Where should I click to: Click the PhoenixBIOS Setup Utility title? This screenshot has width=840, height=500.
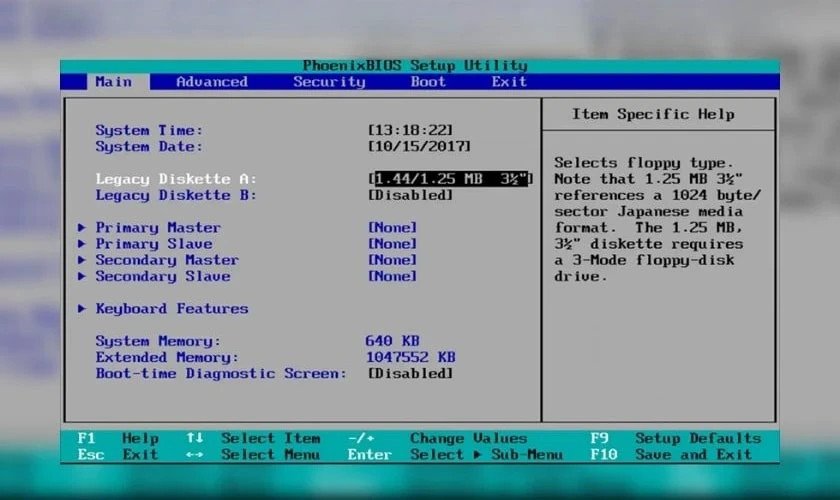(415, 65)
